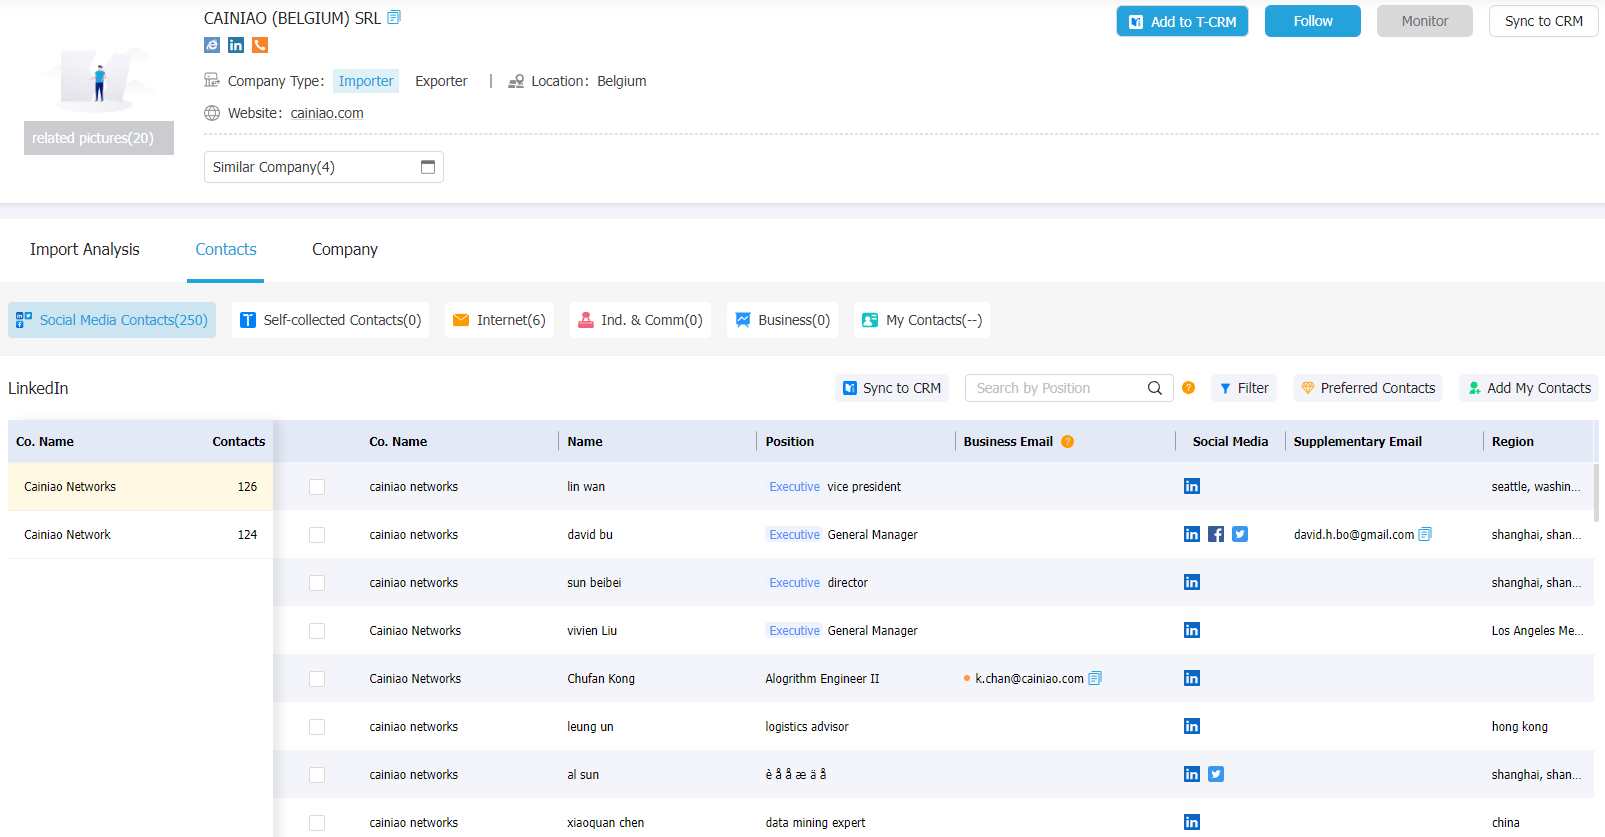Click the orange help icon beside Business Email
Screen dimensions: 1605x837
(1068, 441)
